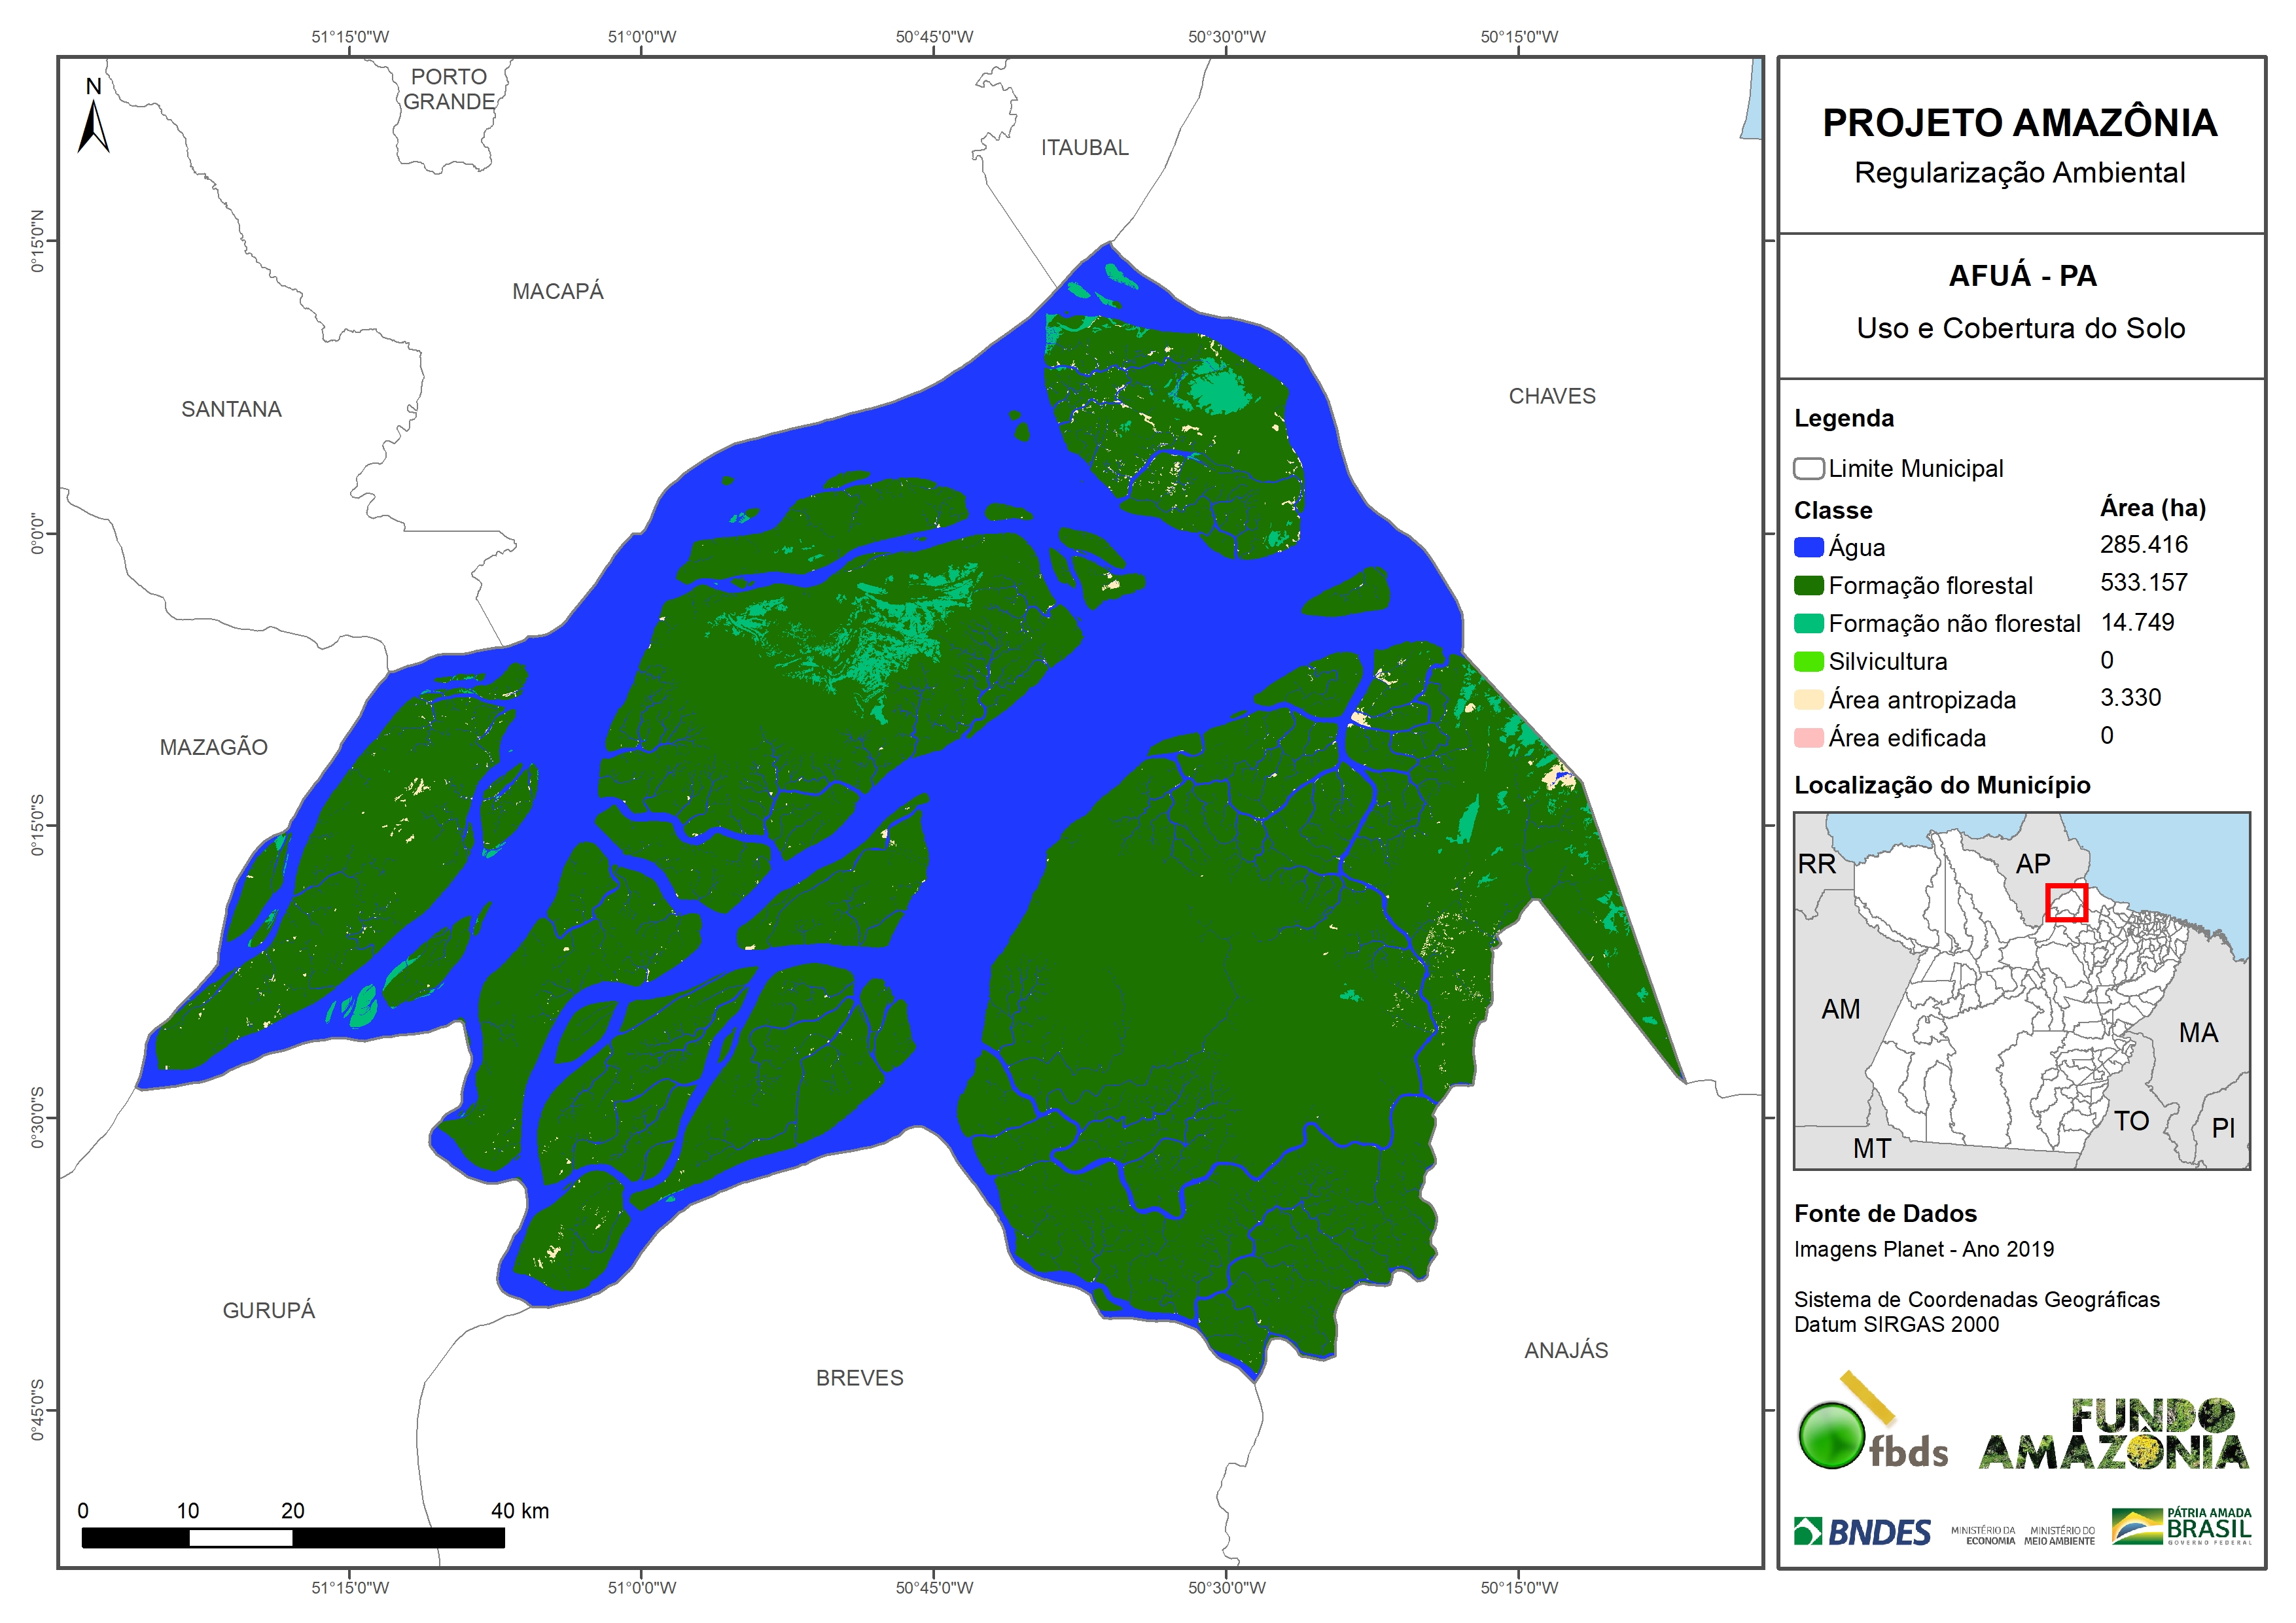Click the Área antropizada legend swatch
2296x1623 pixels.
(1808, 700)
